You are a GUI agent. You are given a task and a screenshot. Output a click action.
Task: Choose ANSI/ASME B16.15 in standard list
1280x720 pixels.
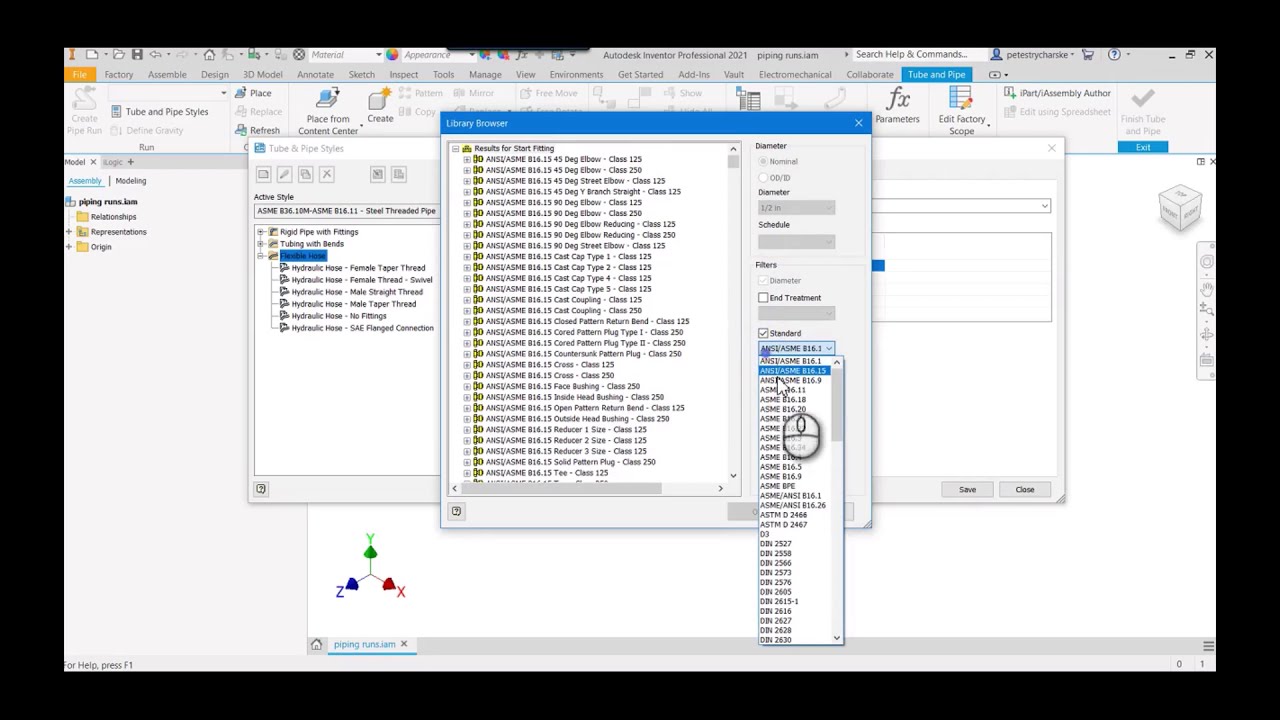(x=793, y=371)
